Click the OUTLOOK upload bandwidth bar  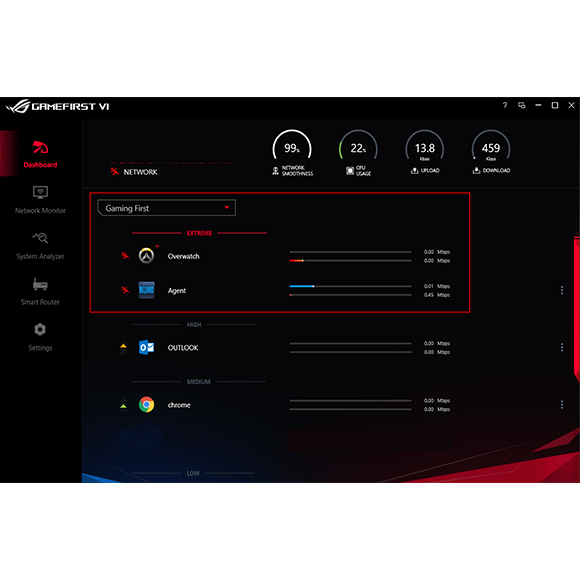tap(350, 344)
